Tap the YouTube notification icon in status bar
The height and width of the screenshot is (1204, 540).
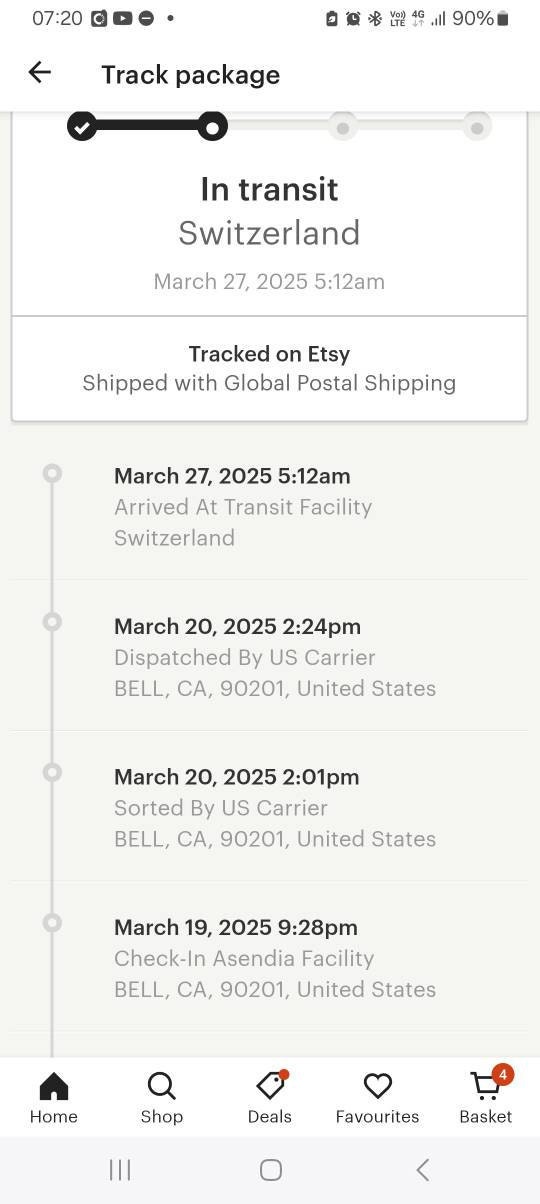122,18
